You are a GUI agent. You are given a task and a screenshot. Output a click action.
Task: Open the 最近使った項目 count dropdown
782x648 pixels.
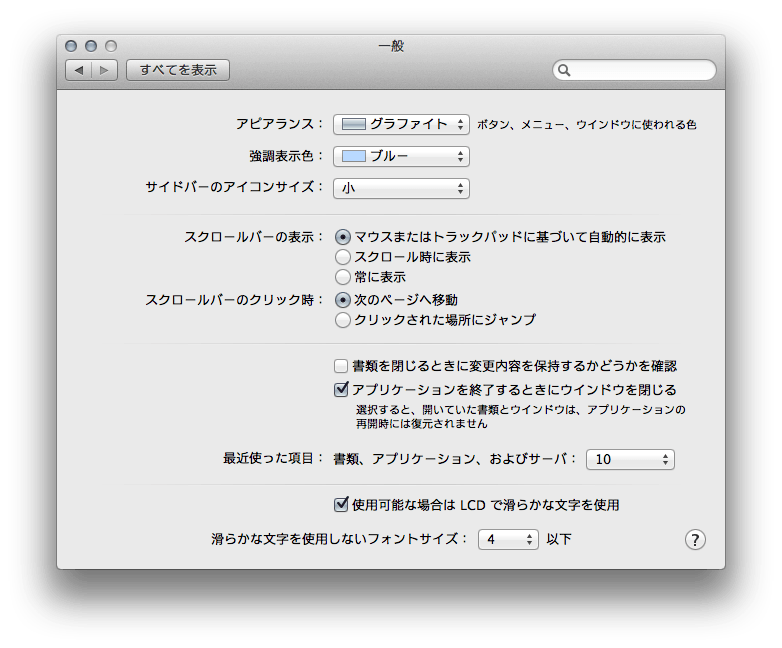click(x=630, y=459)
